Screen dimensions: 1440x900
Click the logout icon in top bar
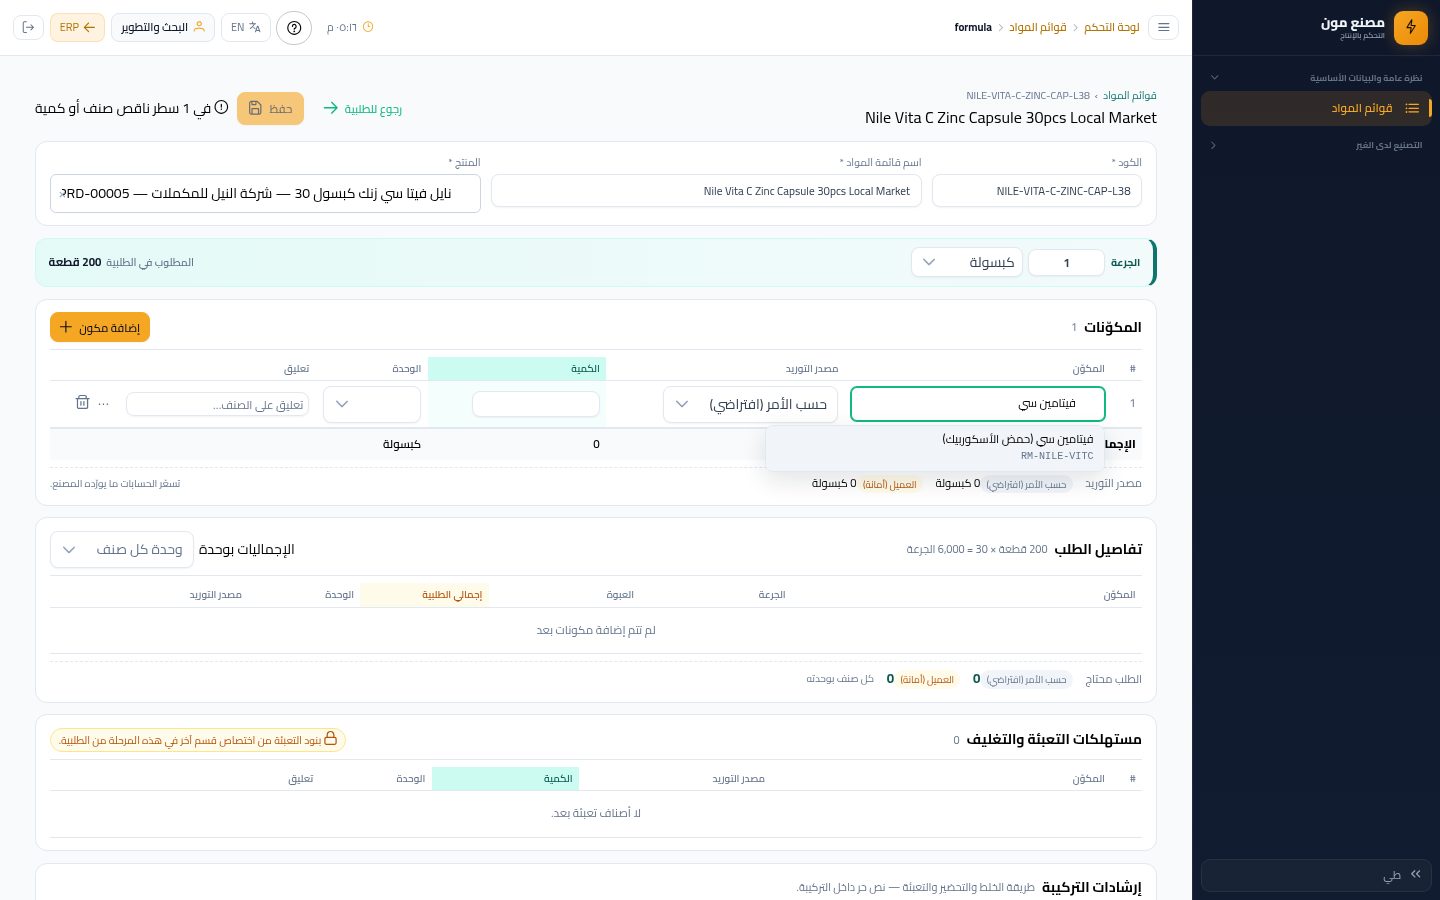click(x=28, y=27)
